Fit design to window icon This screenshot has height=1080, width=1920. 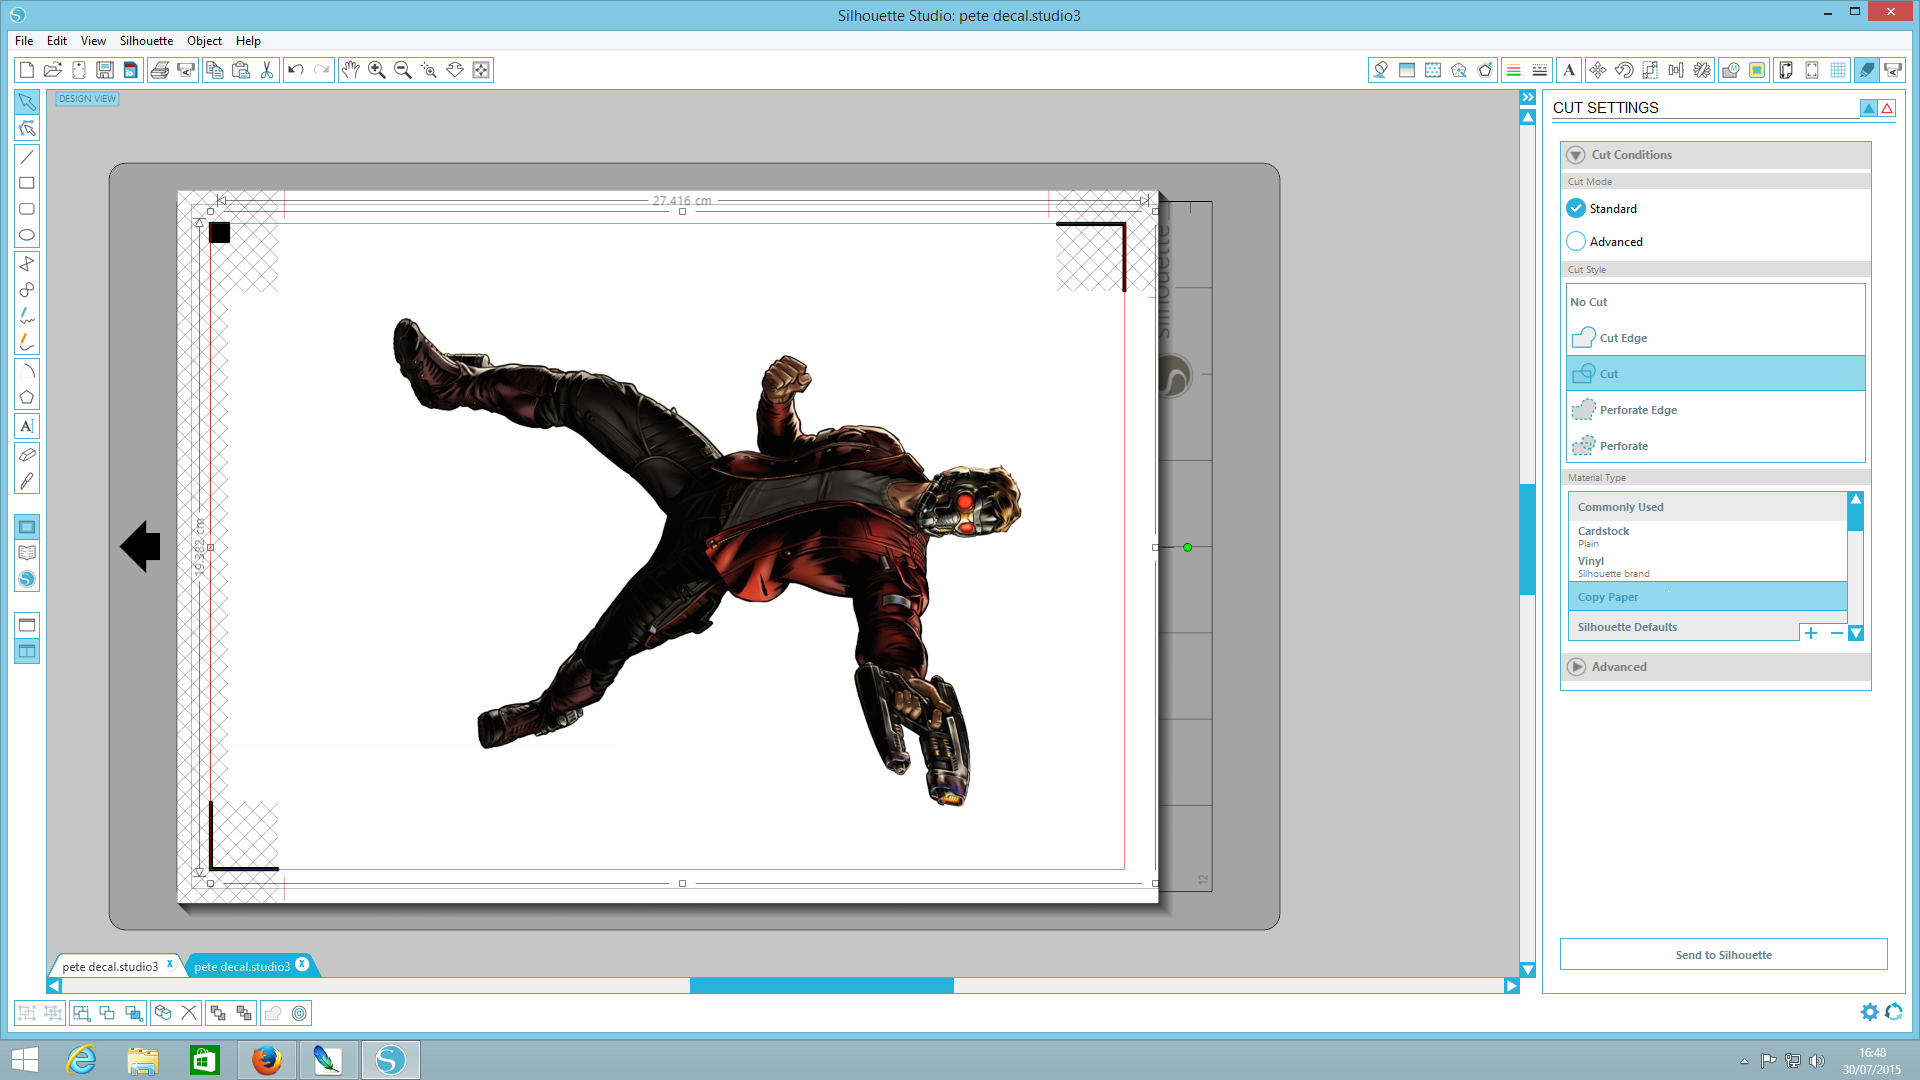481,70
